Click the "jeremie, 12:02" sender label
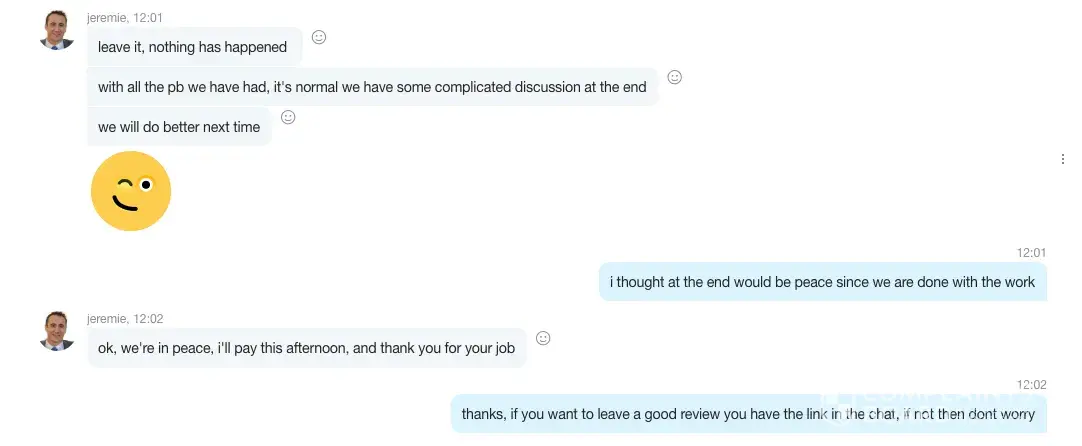 point(125,319)
